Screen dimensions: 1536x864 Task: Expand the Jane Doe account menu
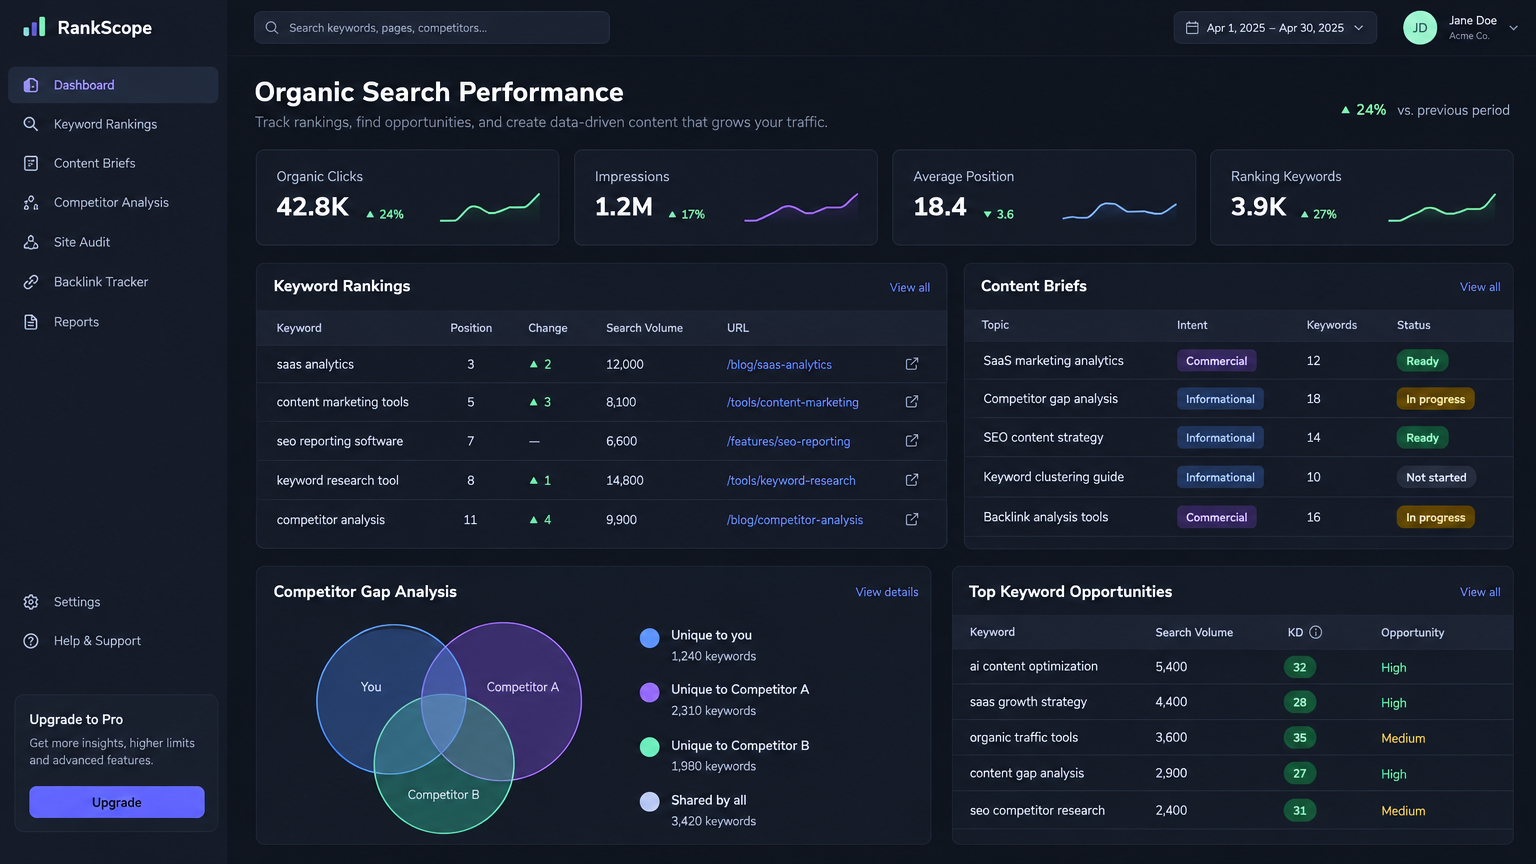[x=1513, y=28]
